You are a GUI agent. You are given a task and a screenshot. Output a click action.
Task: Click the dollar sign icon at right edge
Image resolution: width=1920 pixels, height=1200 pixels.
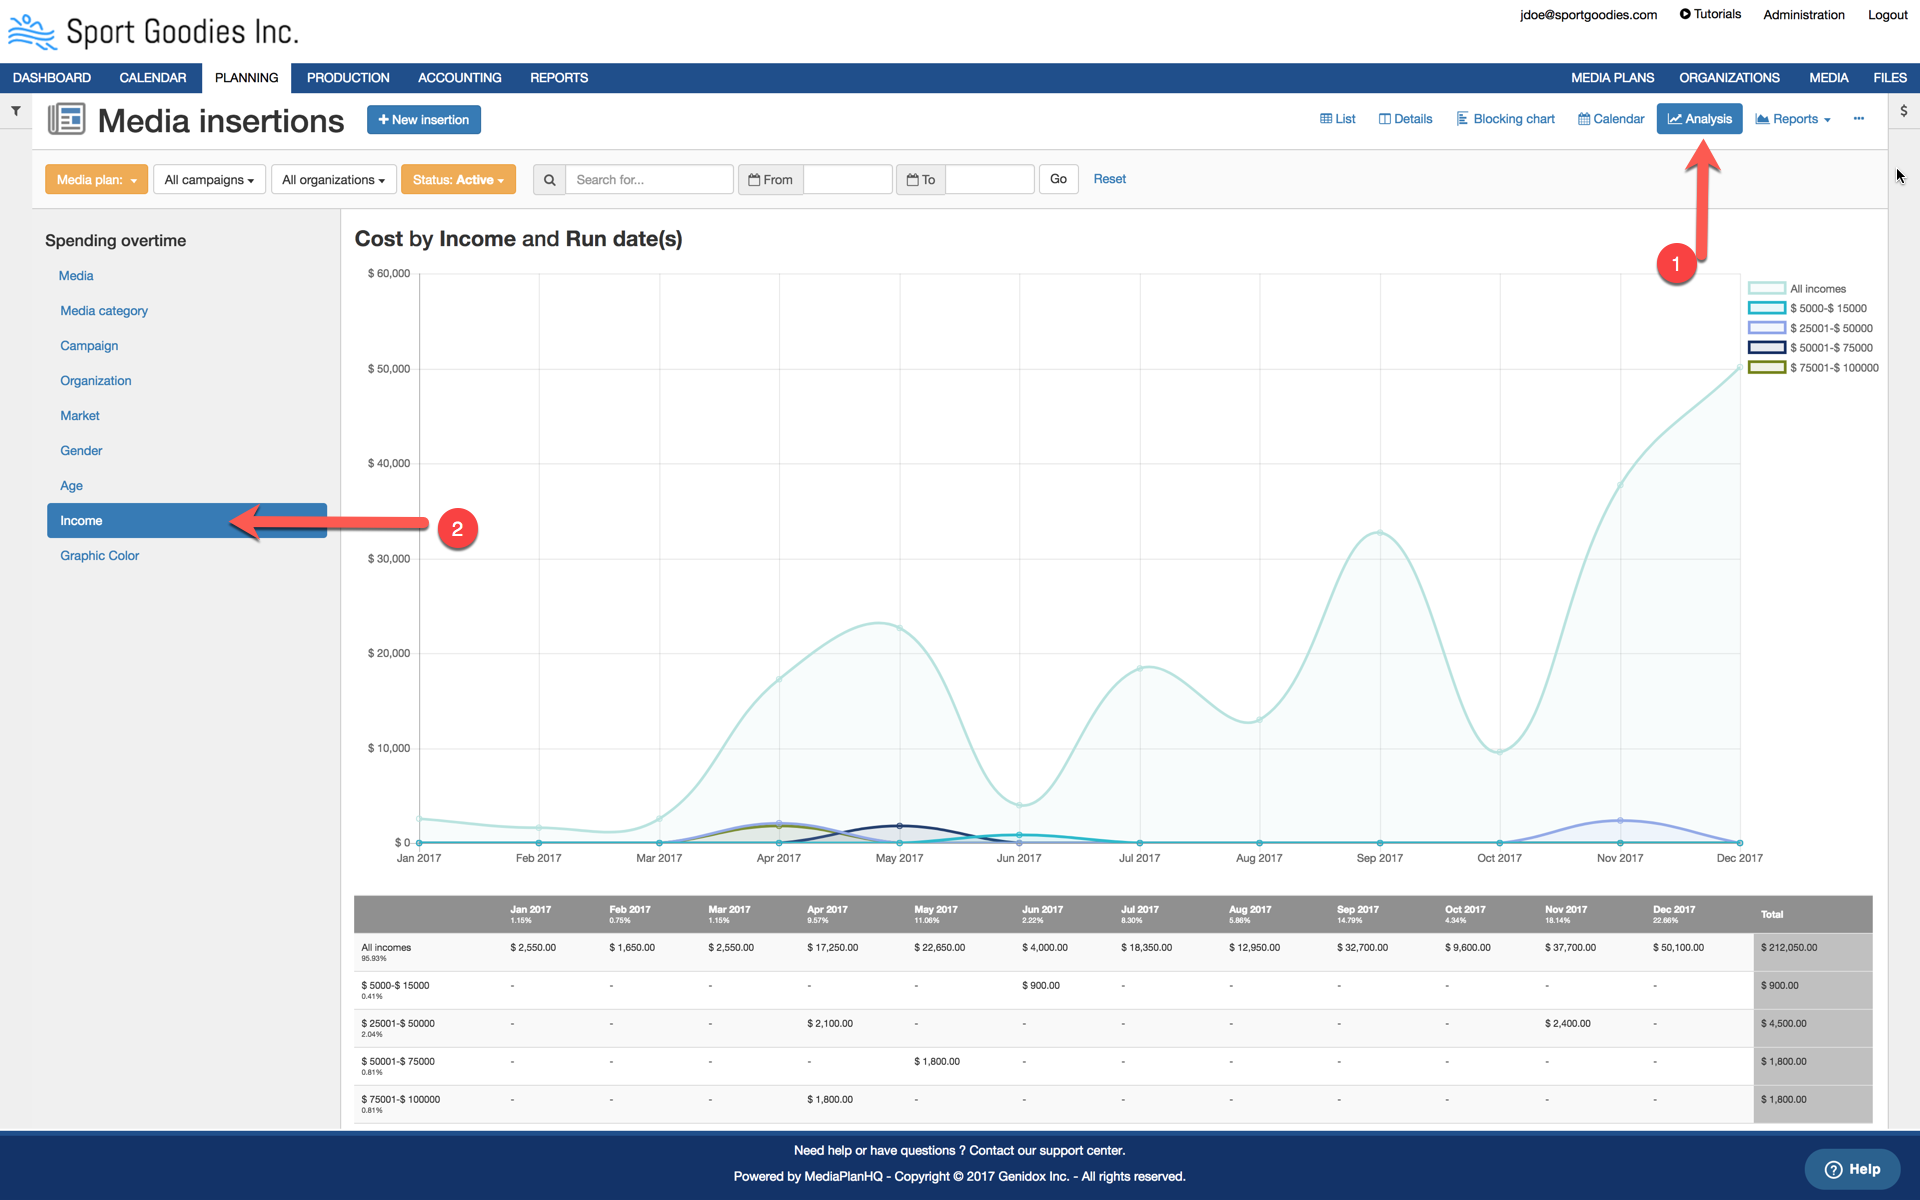pyautogui.click(x=1903, y=111)
